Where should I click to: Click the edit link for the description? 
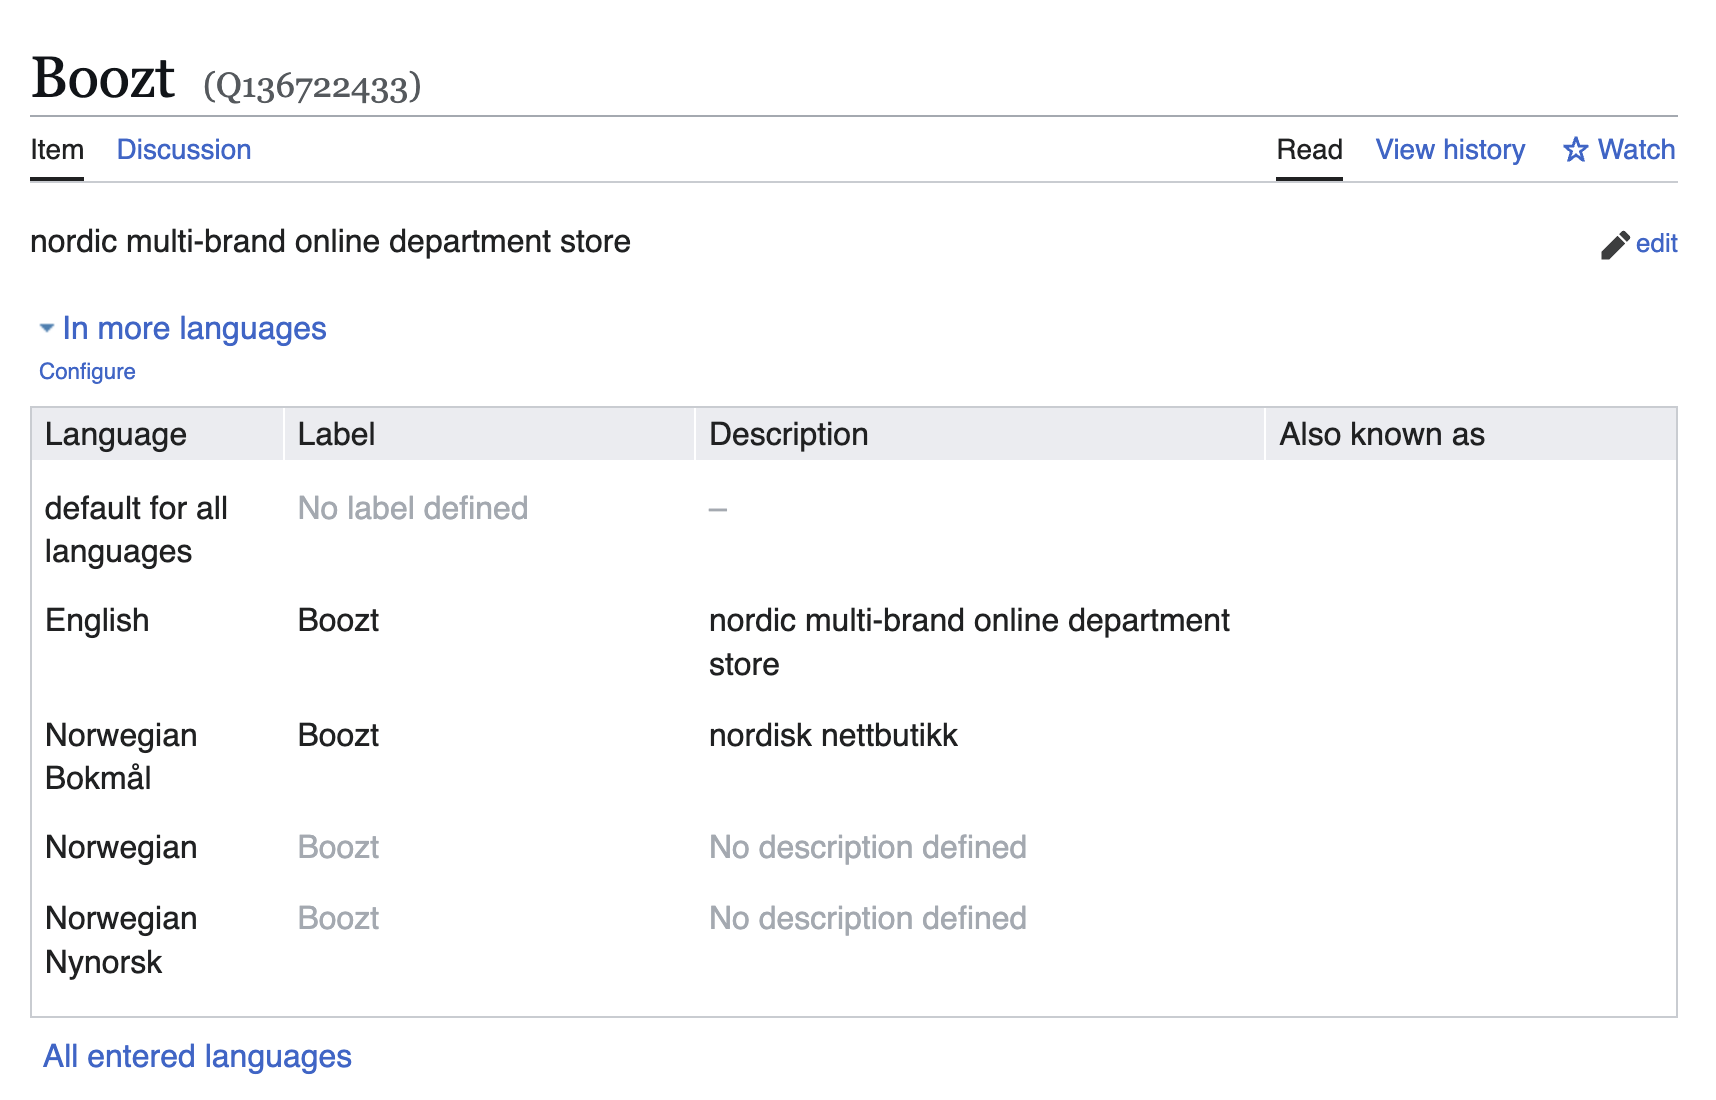(1656, 244)
